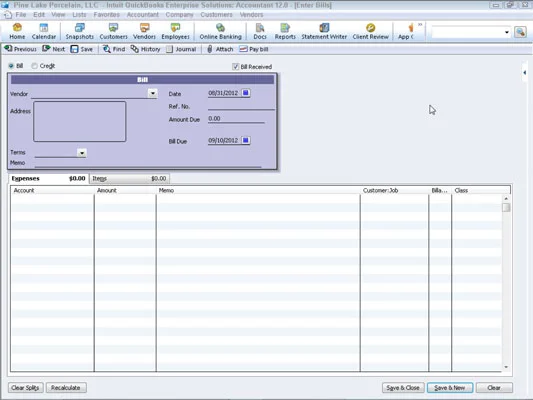Click the Amount column header
533x400 pixels.
[x=125, y=190]
